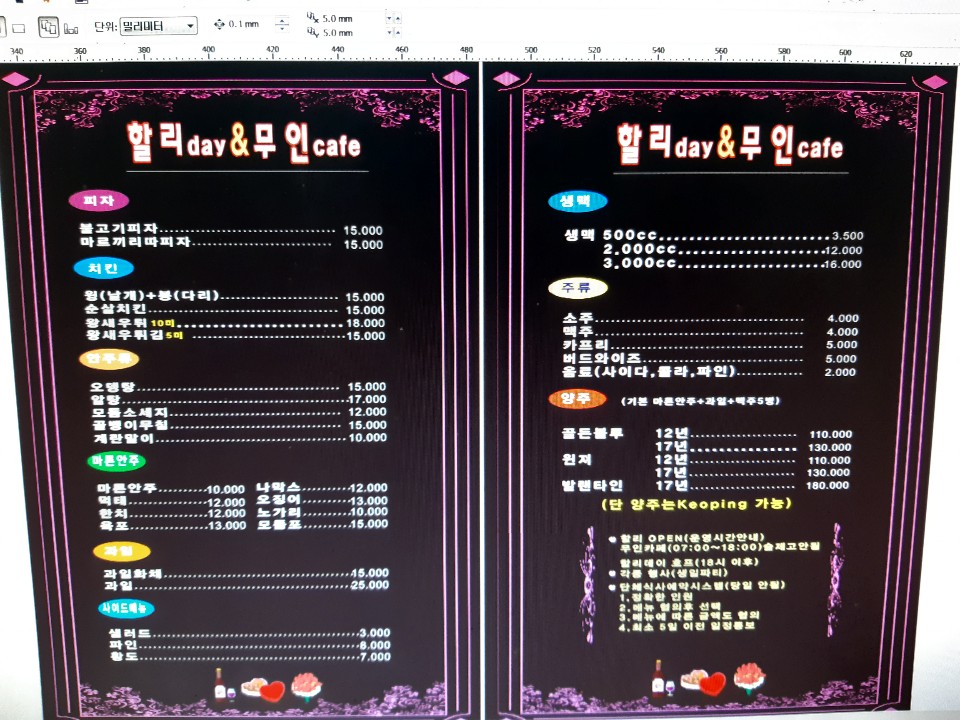Viewport: 960px width, 720px height.
Task: Apply layout to all pages icon
Action: point(48,26)
